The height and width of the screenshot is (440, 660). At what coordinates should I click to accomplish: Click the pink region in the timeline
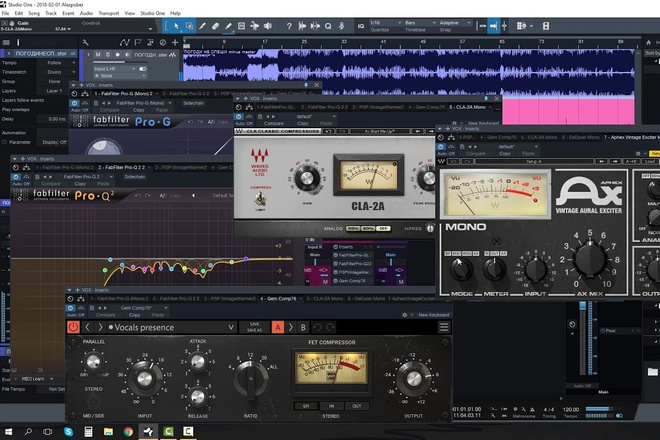tap(568, 112)
